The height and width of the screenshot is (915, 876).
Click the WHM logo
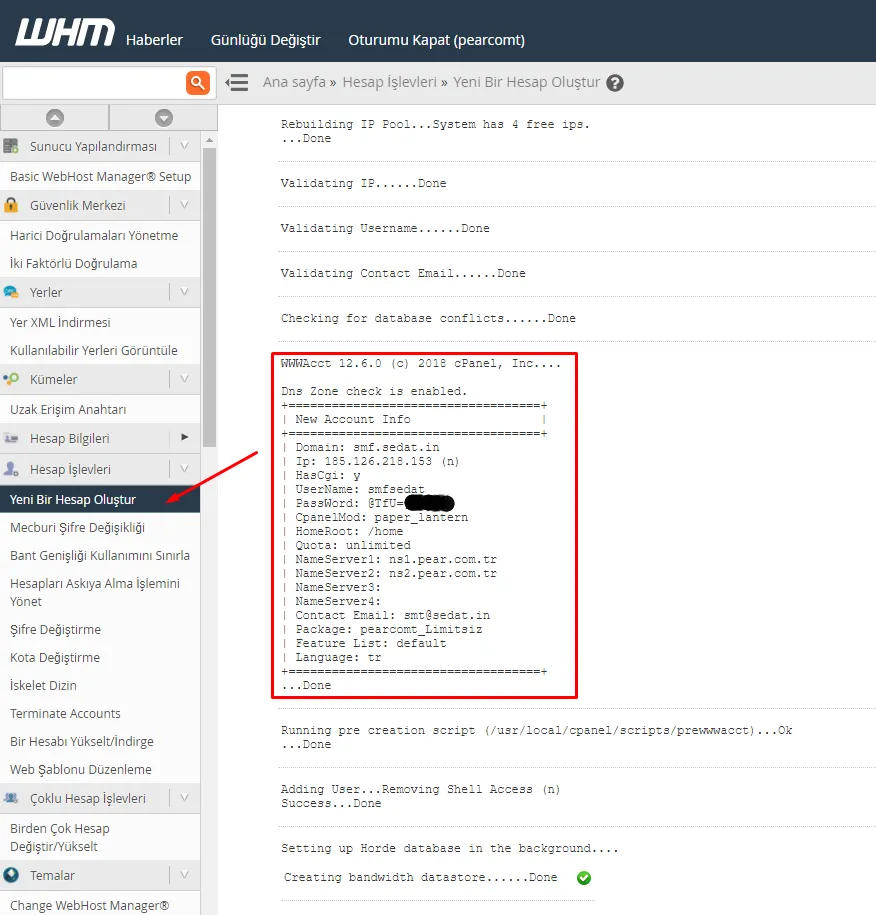[x=65, y=32]
